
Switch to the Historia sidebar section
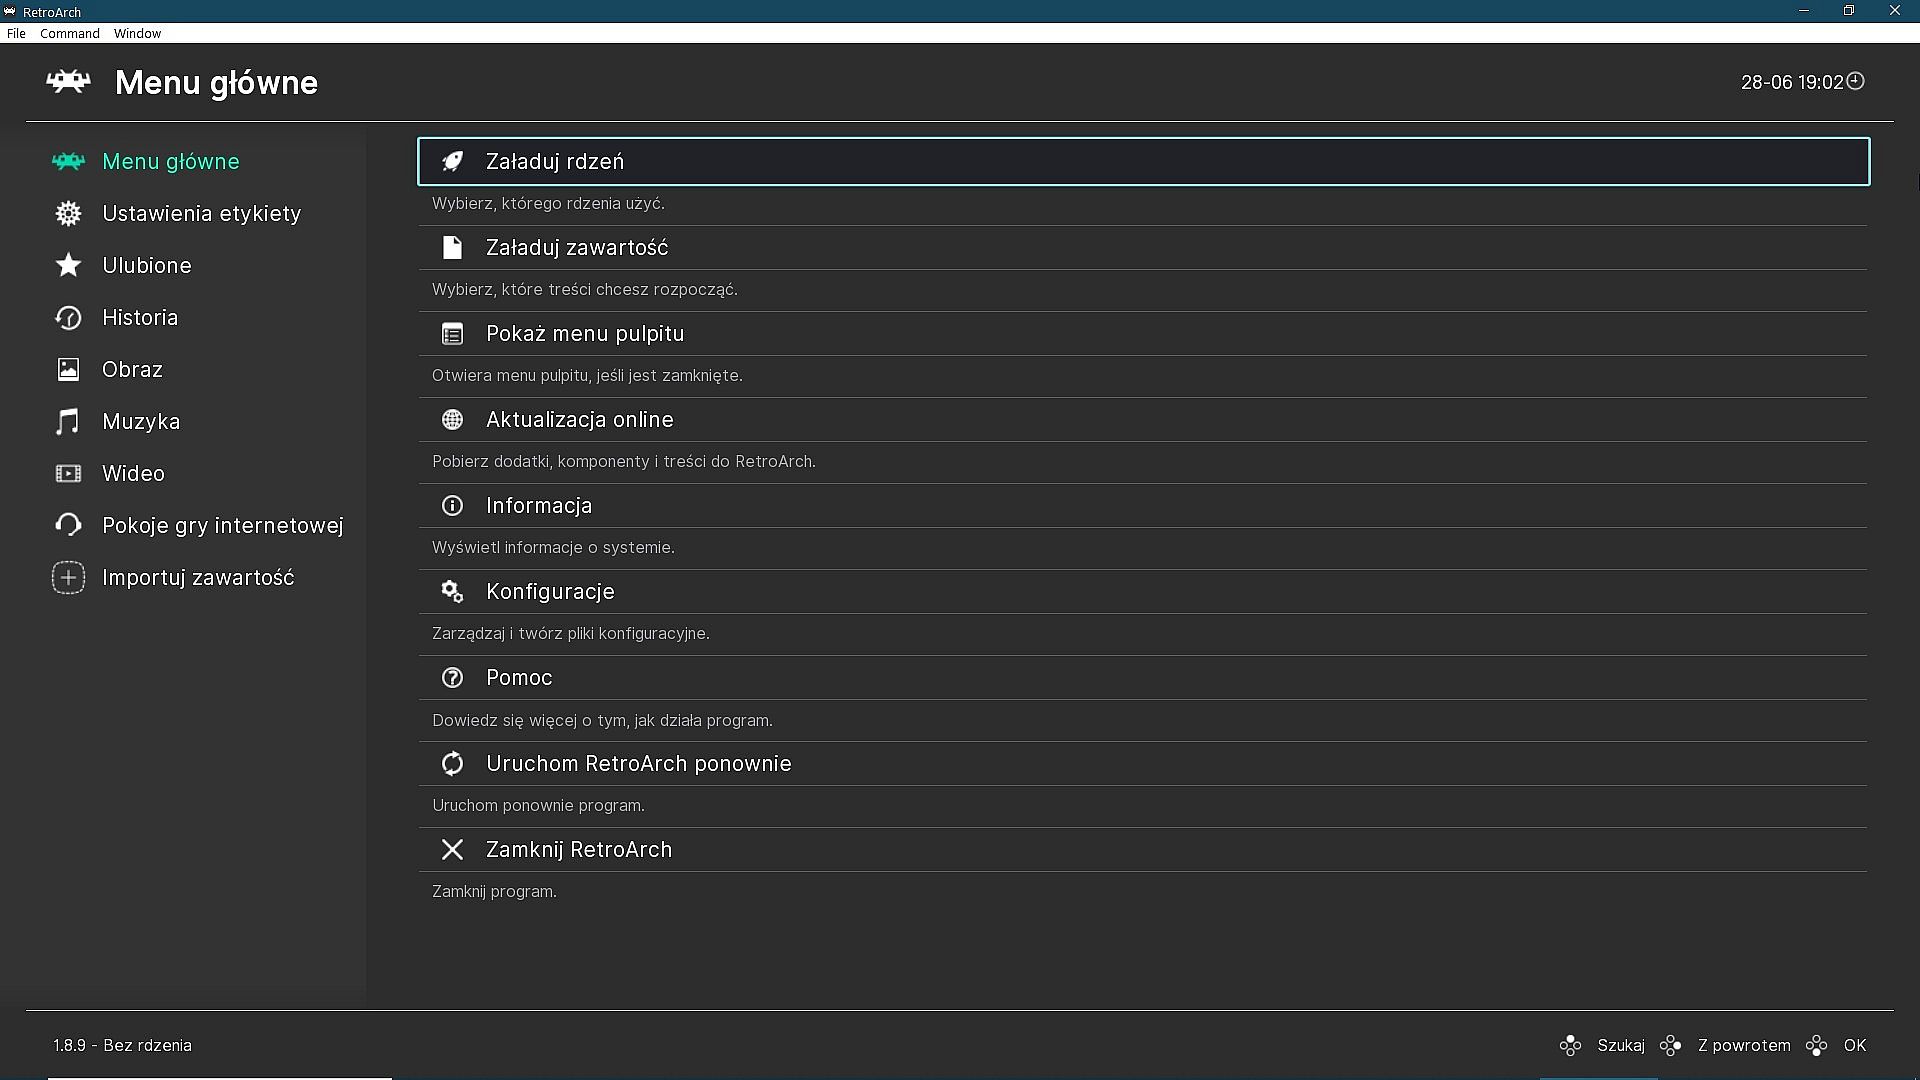pyautogui.click(x=140, y=317)
